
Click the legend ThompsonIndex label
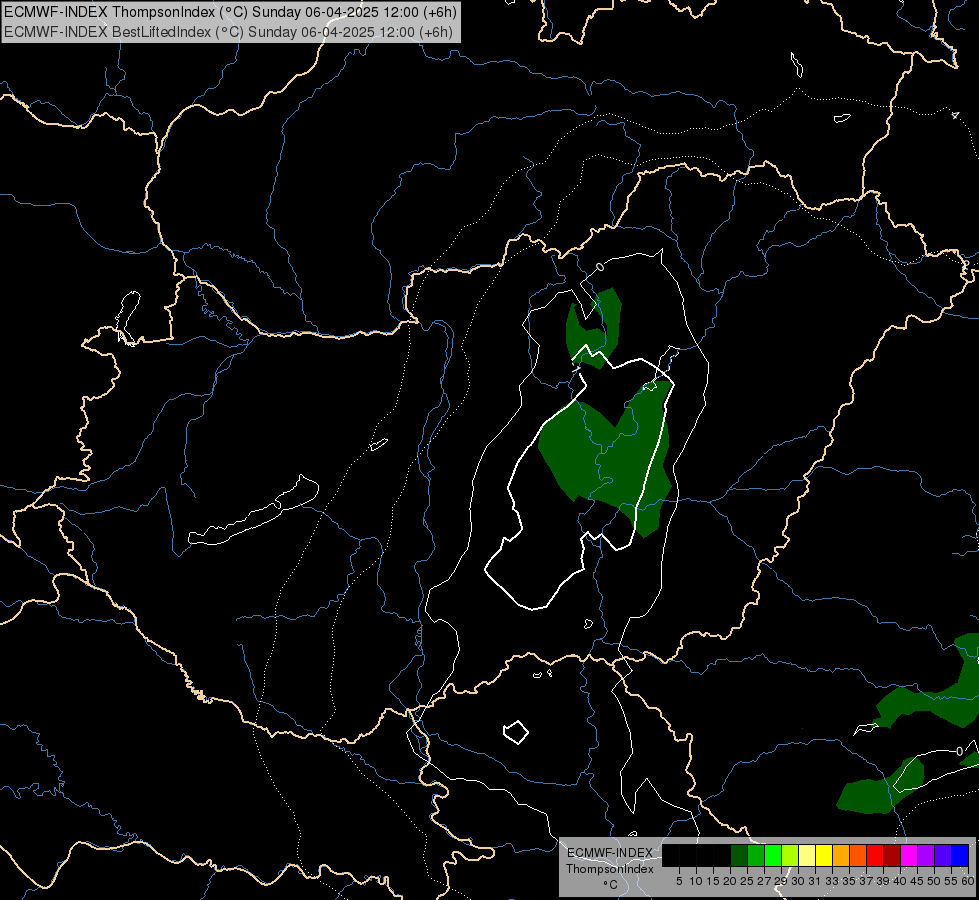pos(609,869)
